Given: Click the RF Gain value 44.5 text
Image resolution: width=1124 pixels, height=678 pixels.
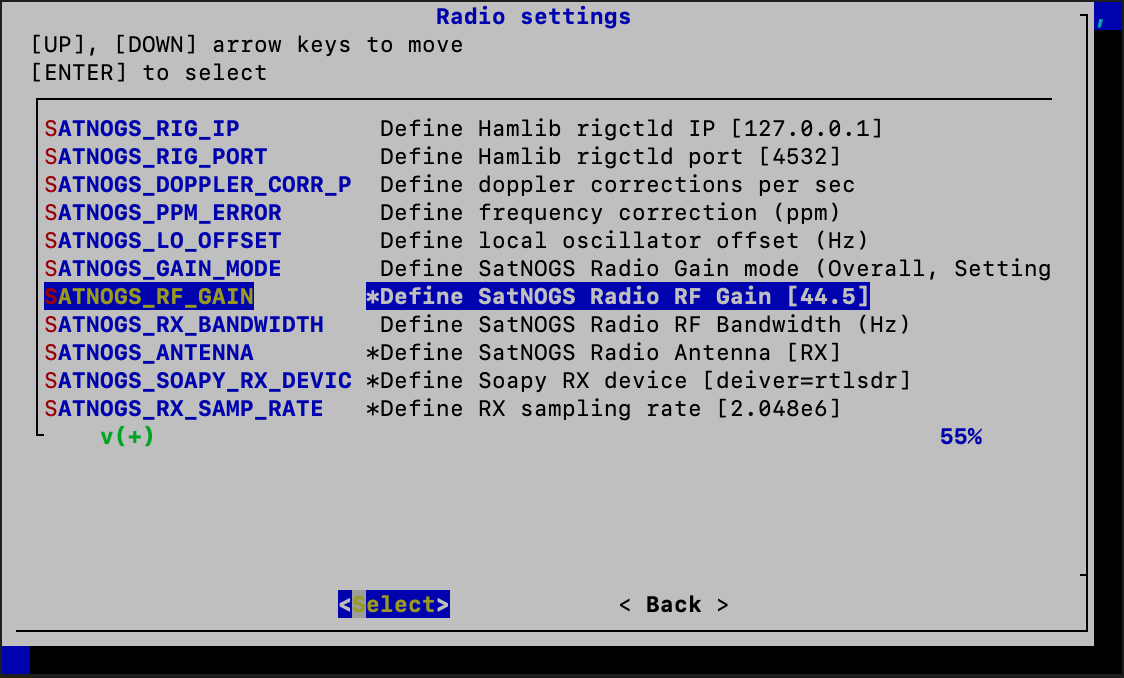Looking at the screenshot, I should coord(830,296).
